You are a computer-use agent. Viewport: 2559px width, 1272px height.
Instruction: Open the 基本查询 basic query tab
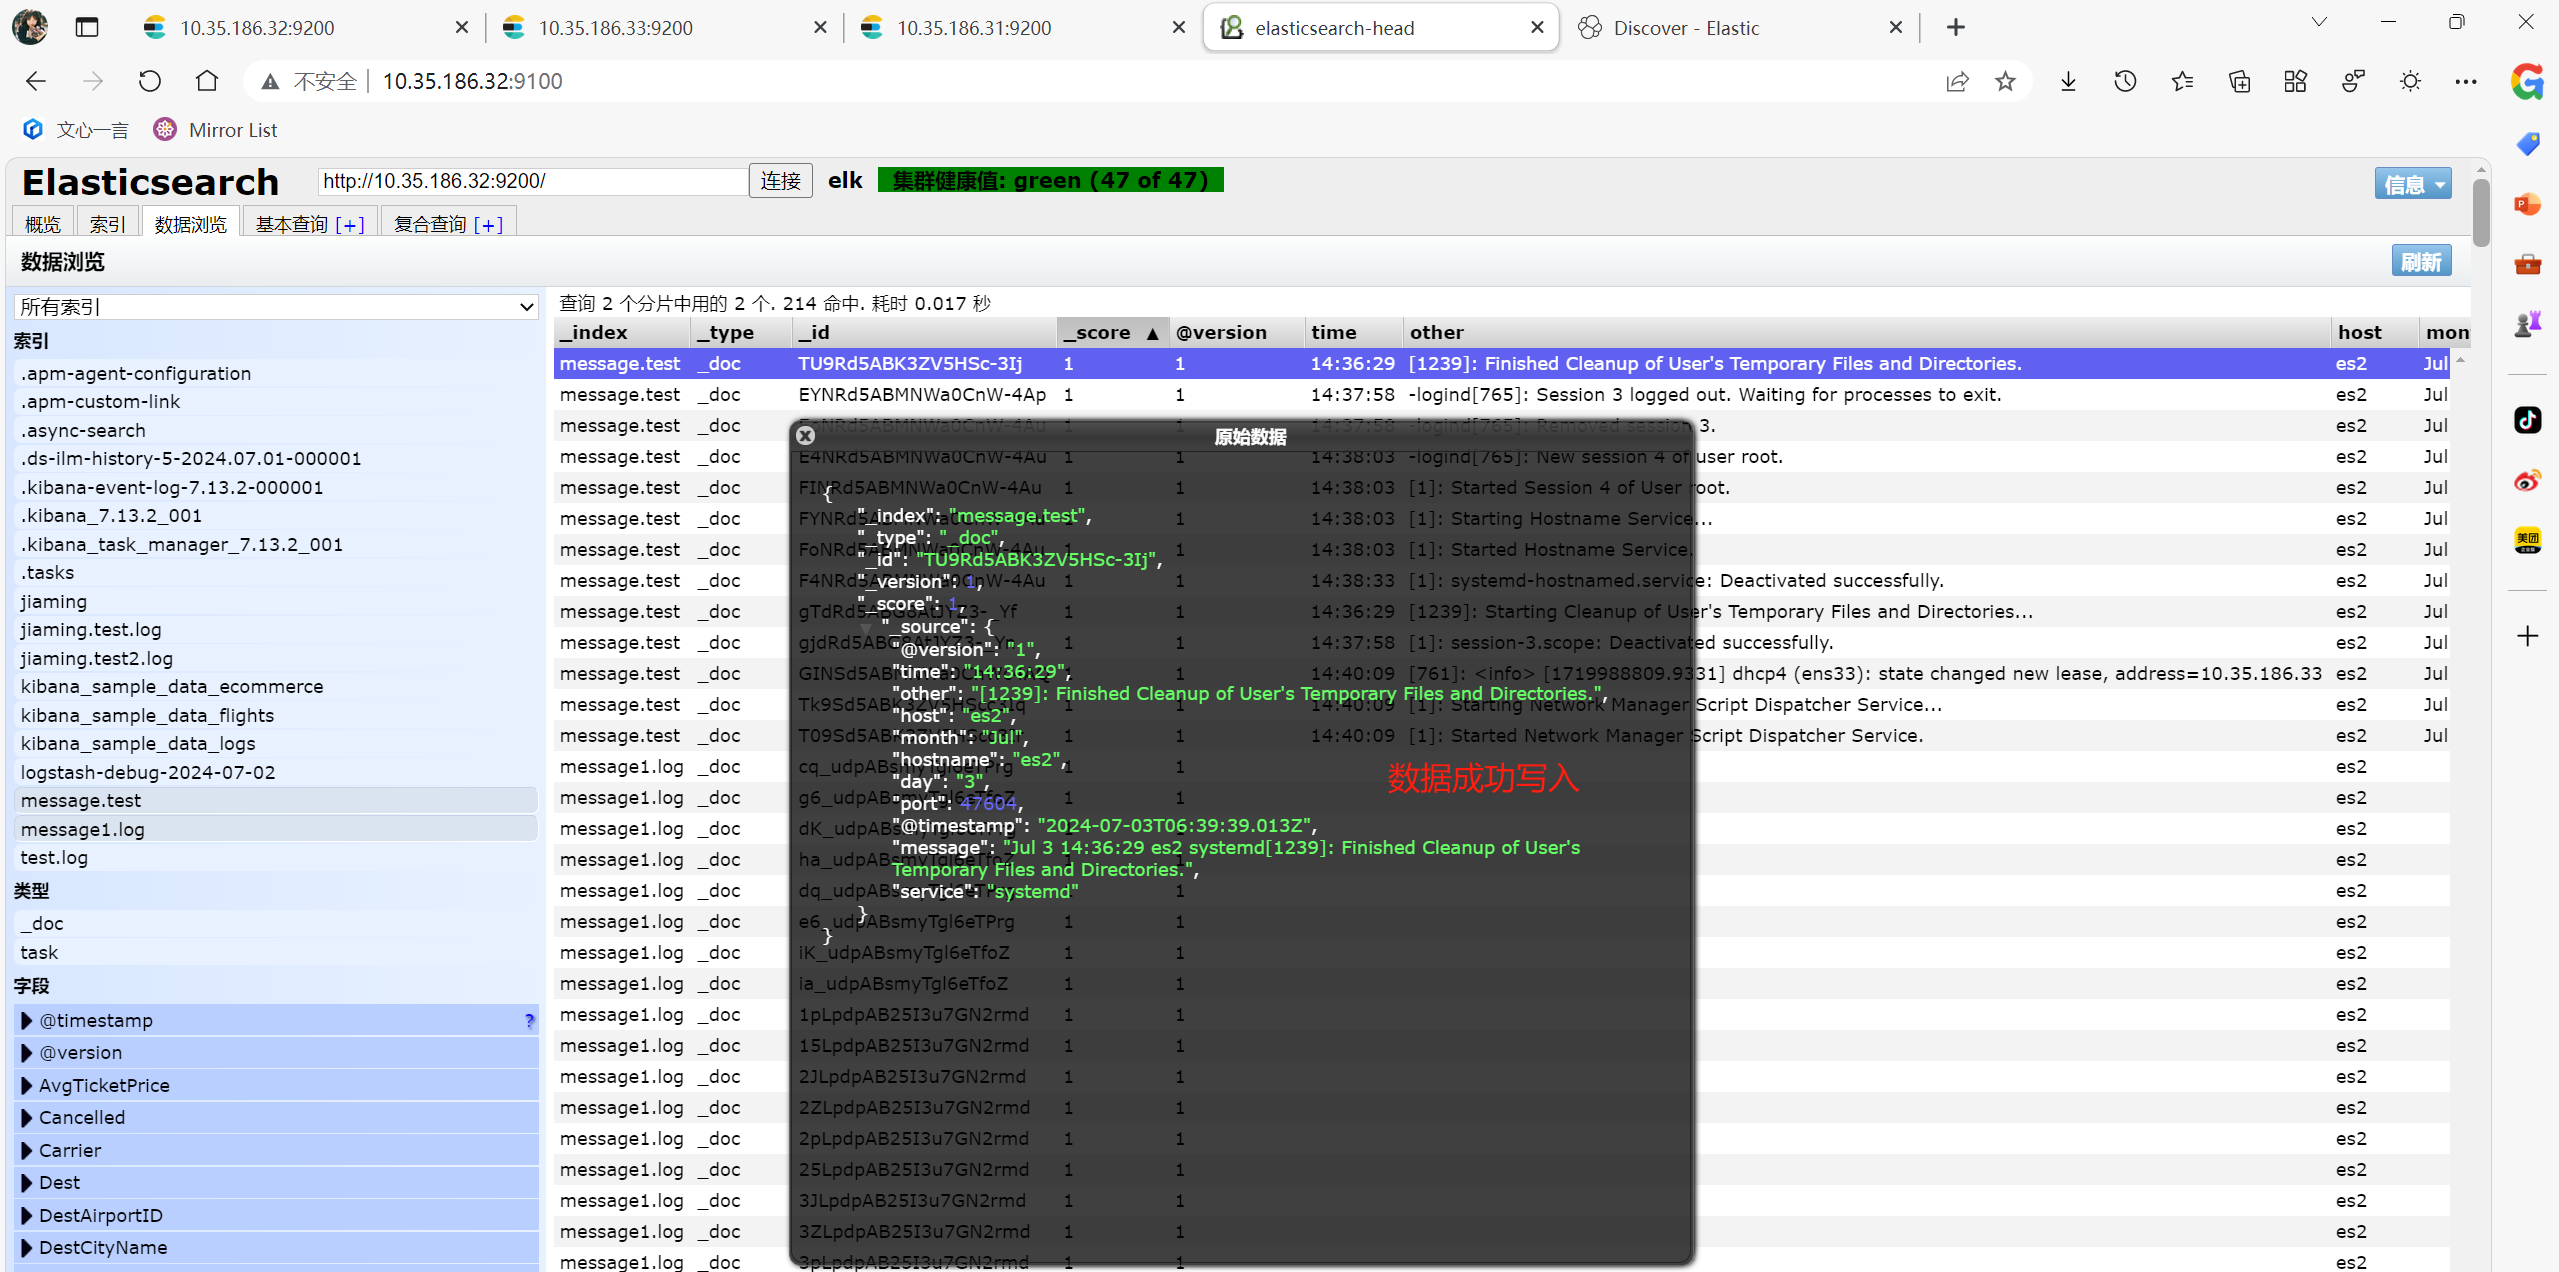310,224
